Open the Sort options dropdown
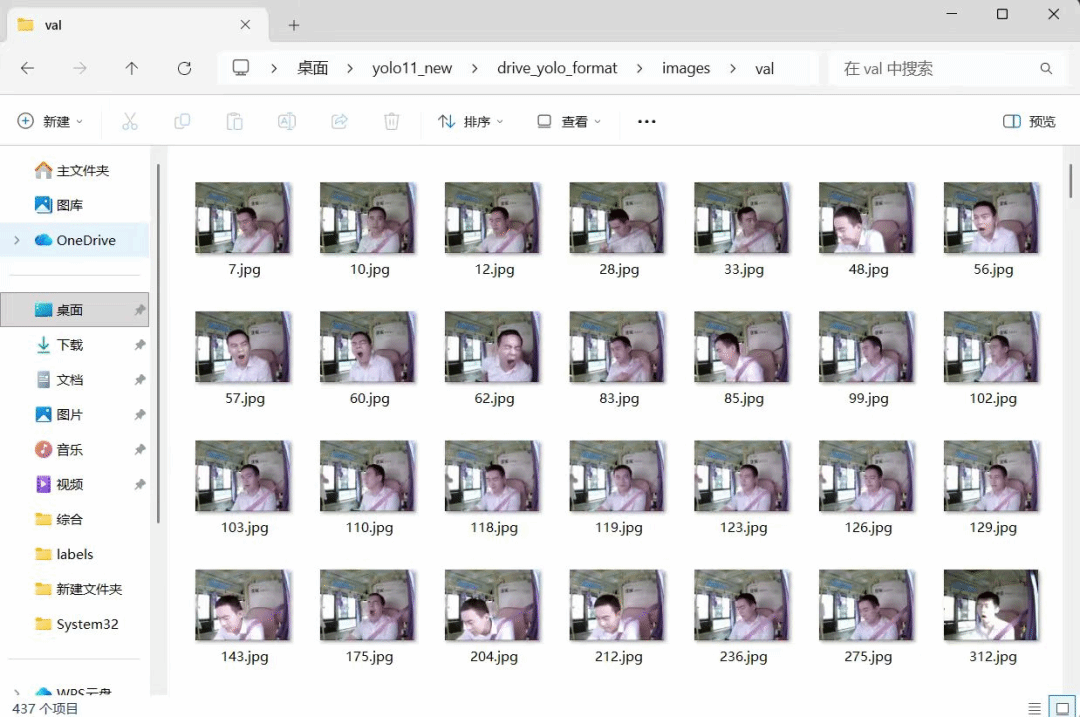This screenshot has height=717, width=1080. click(471, 122)
